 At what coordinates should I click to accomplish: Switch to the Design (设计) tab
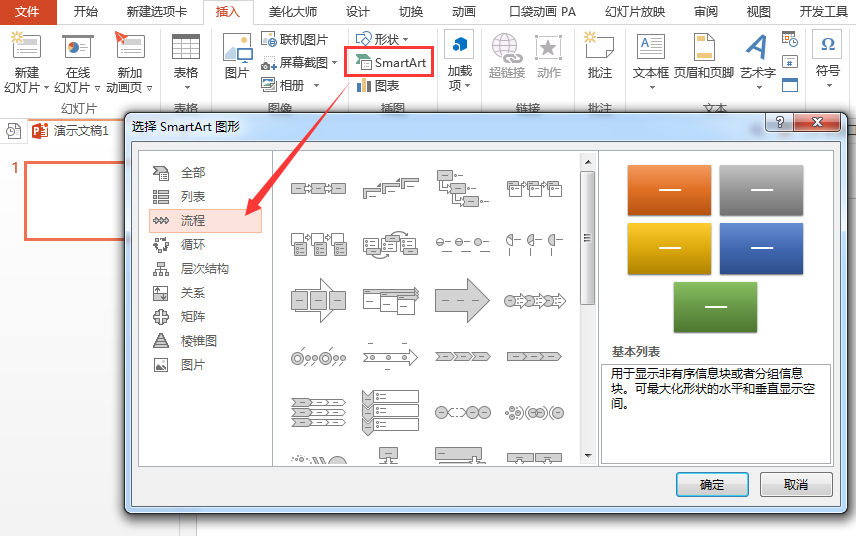pos(358,11)
